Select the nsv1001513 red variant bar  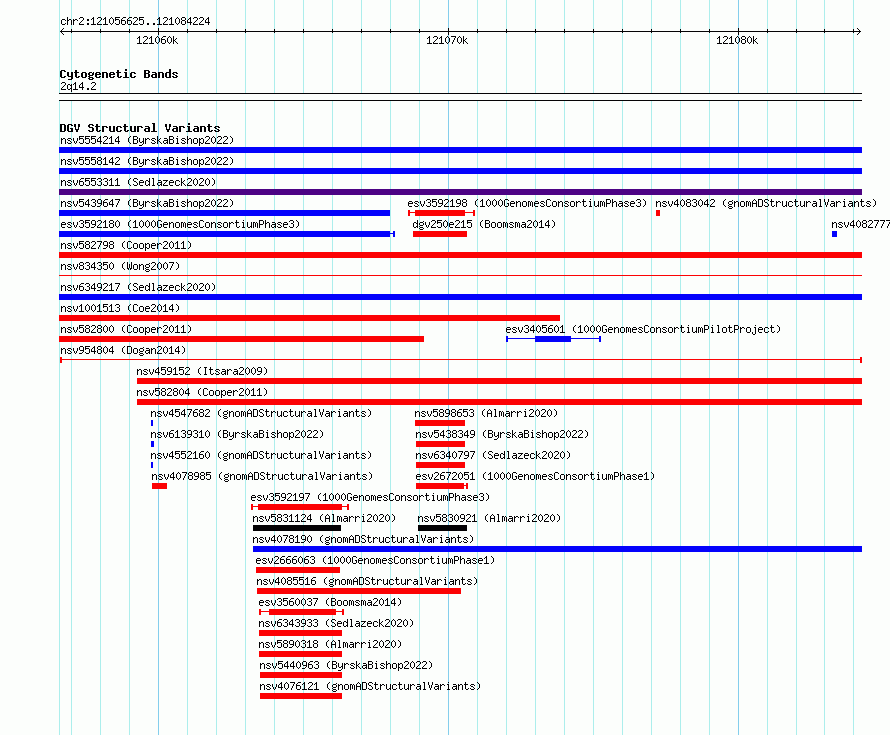(309, 318)
